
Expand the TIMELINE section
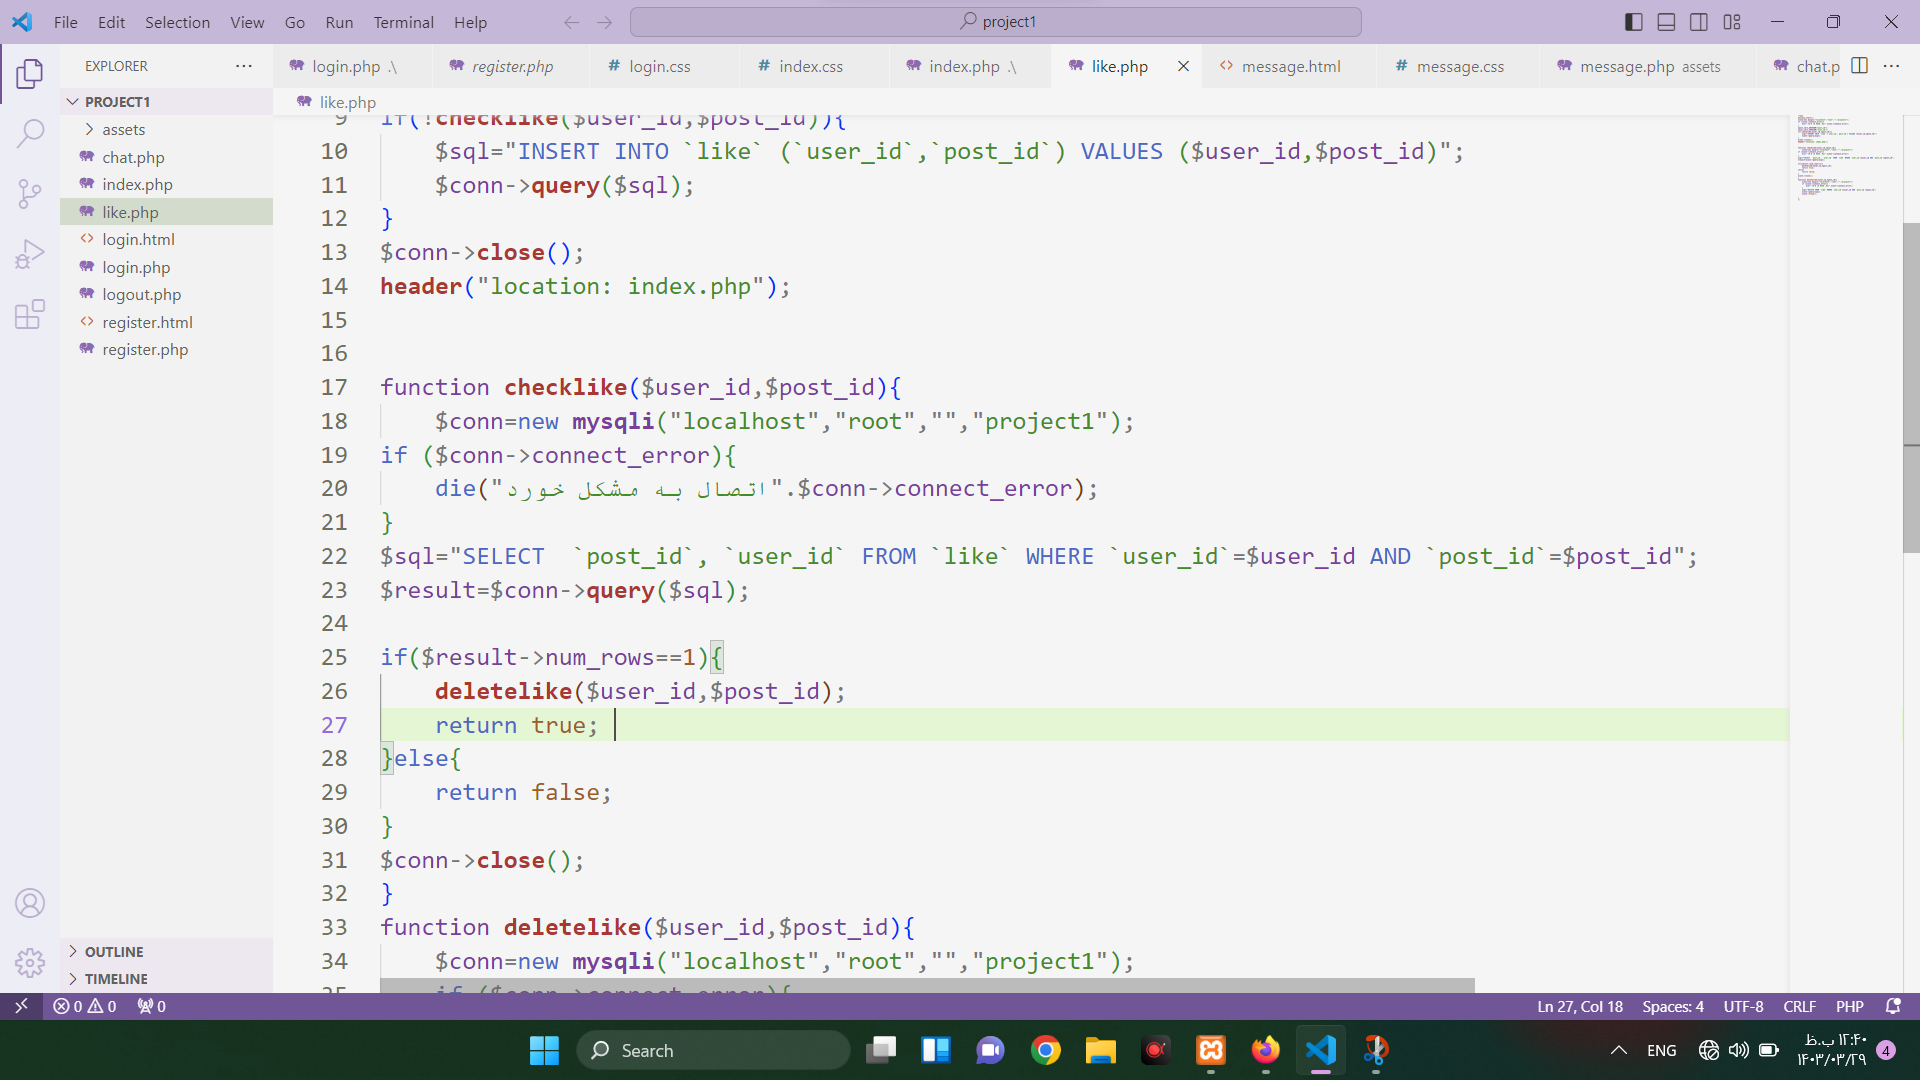[x=166, y=979]
